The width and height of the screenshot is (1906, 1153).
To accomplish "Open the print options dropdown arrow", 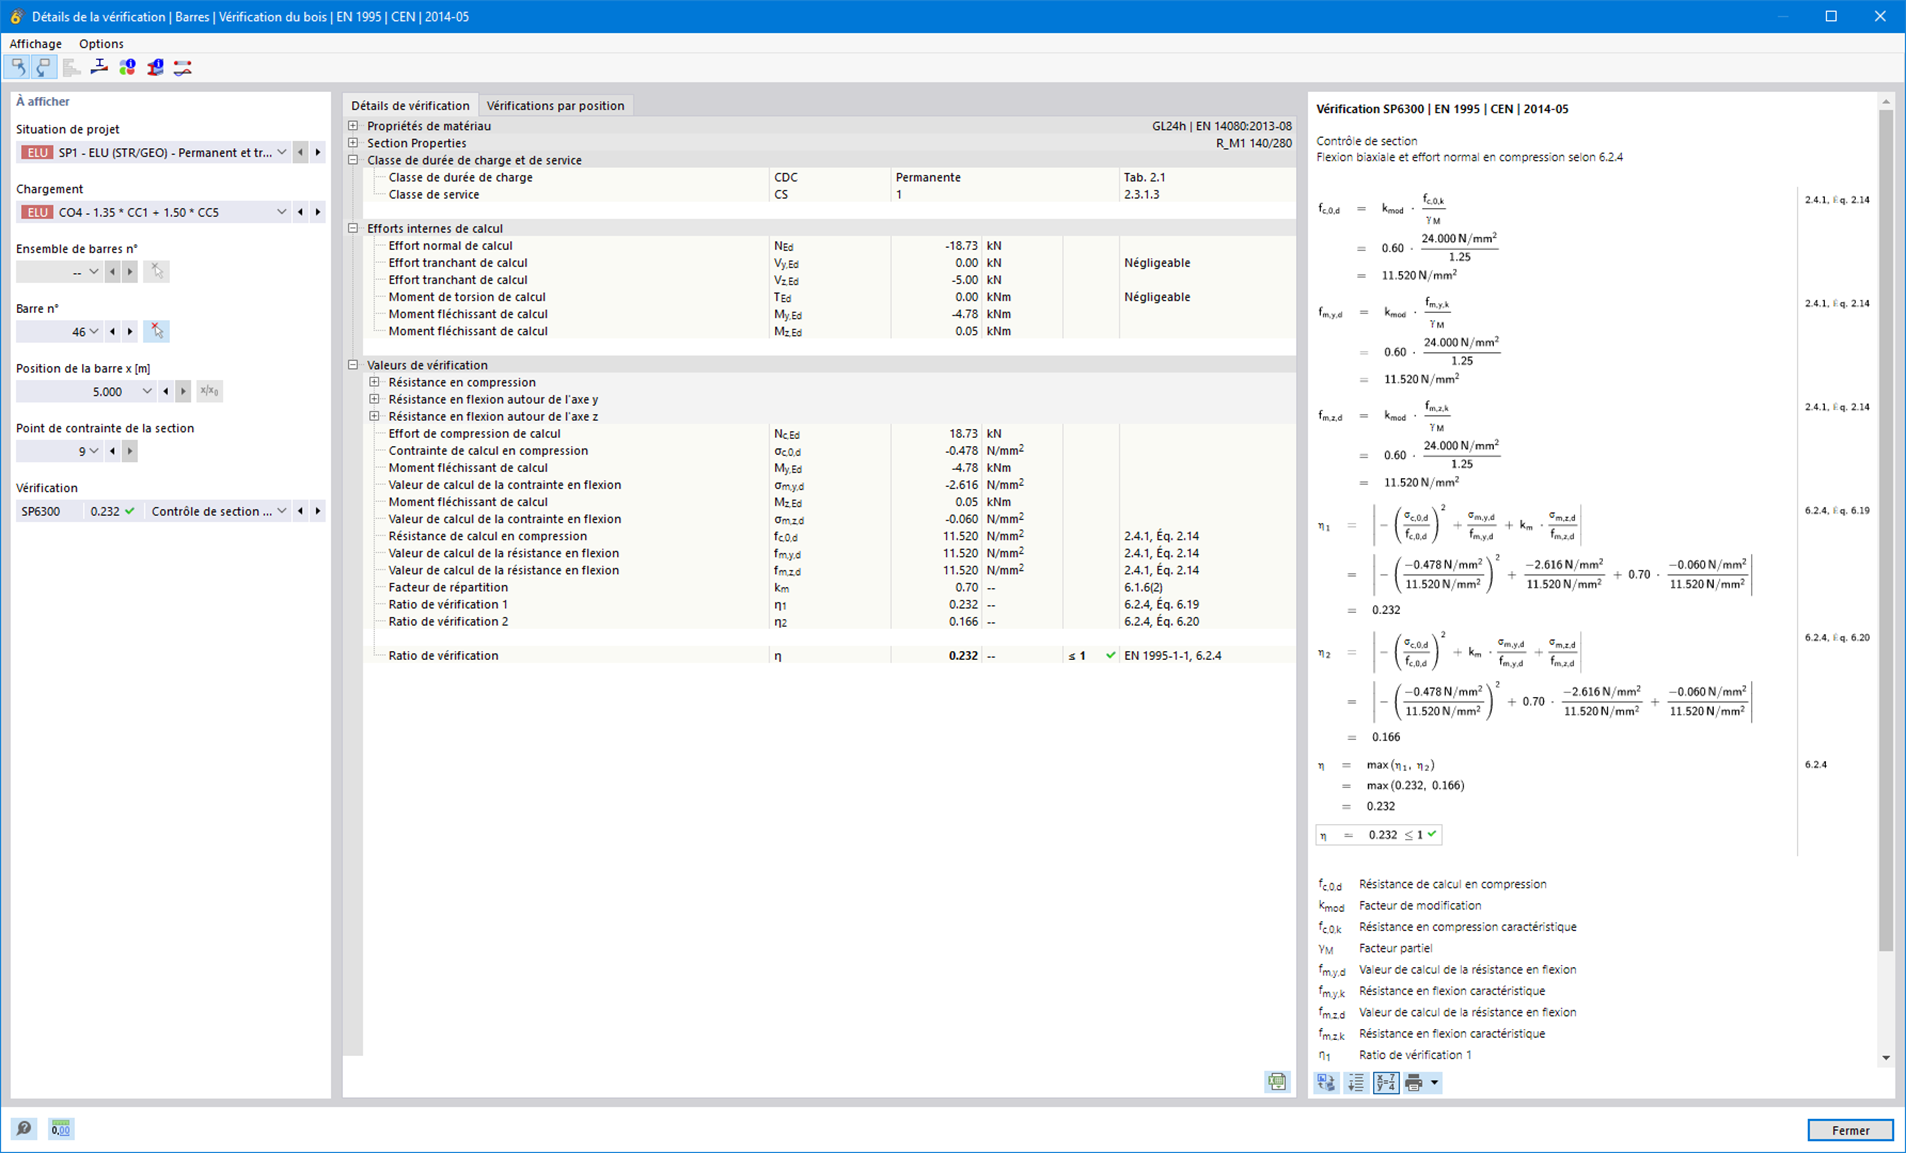I will [1434, 1082].
